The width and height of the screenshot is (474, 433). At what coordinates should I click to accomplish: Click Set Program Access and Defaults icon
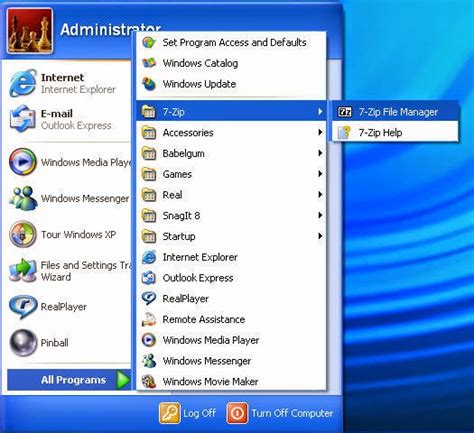pos(149,43)
